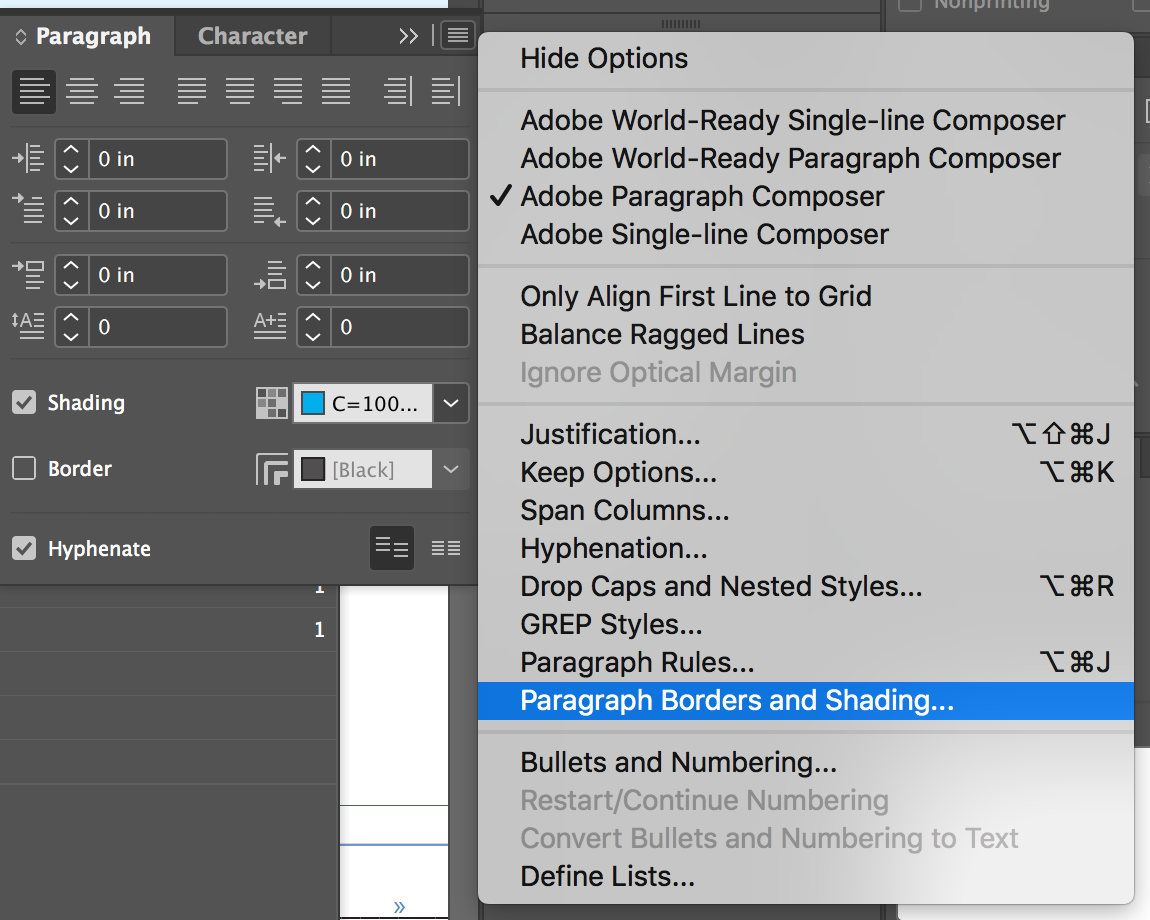Disable the Shading checkbox

[x=24, y=403]
